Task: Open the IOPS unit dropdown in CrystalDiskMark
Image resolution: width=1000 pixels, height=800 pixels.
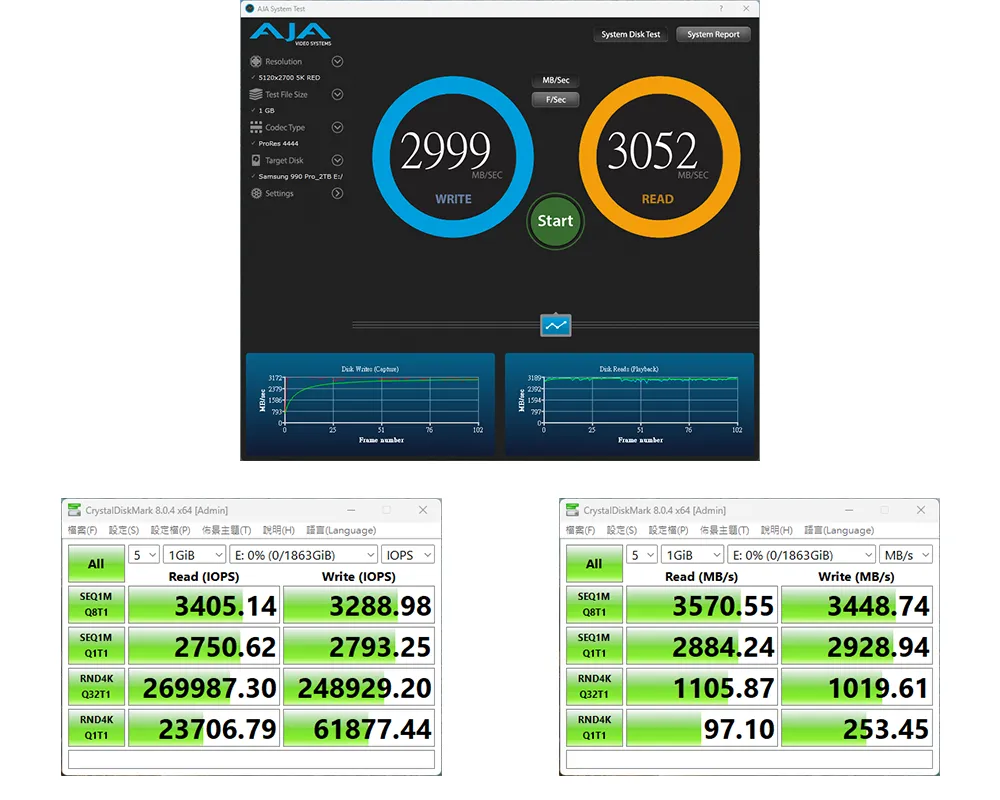Action: (x=408, y=555)
